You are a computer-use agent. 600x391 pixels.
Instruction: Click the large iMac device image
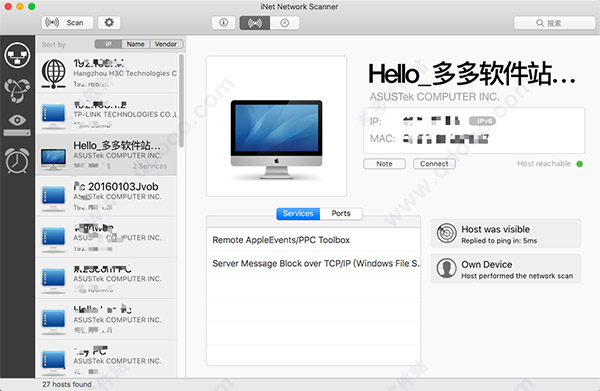click(x=277, y=139)
